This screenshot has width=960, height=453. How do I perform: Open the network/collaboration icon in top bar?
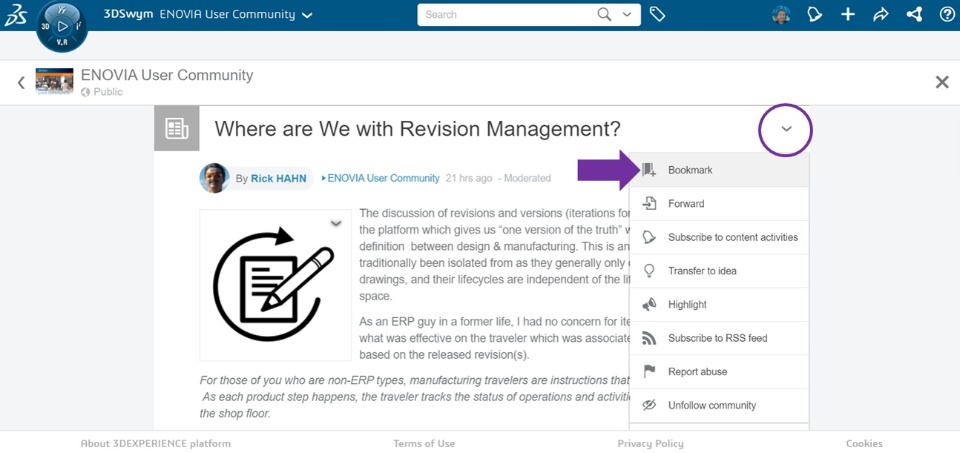914,15
